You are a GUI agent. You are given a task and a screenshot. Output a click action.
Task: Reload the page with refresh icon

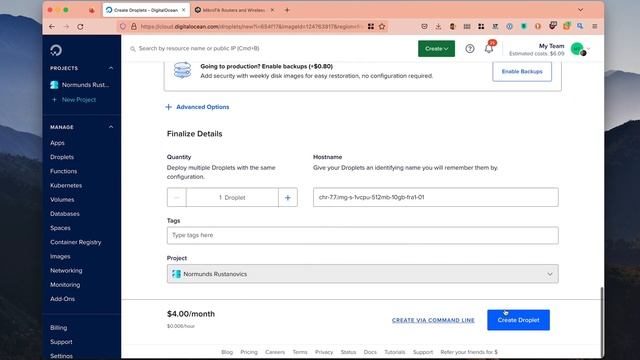click(x=80, y=27)
